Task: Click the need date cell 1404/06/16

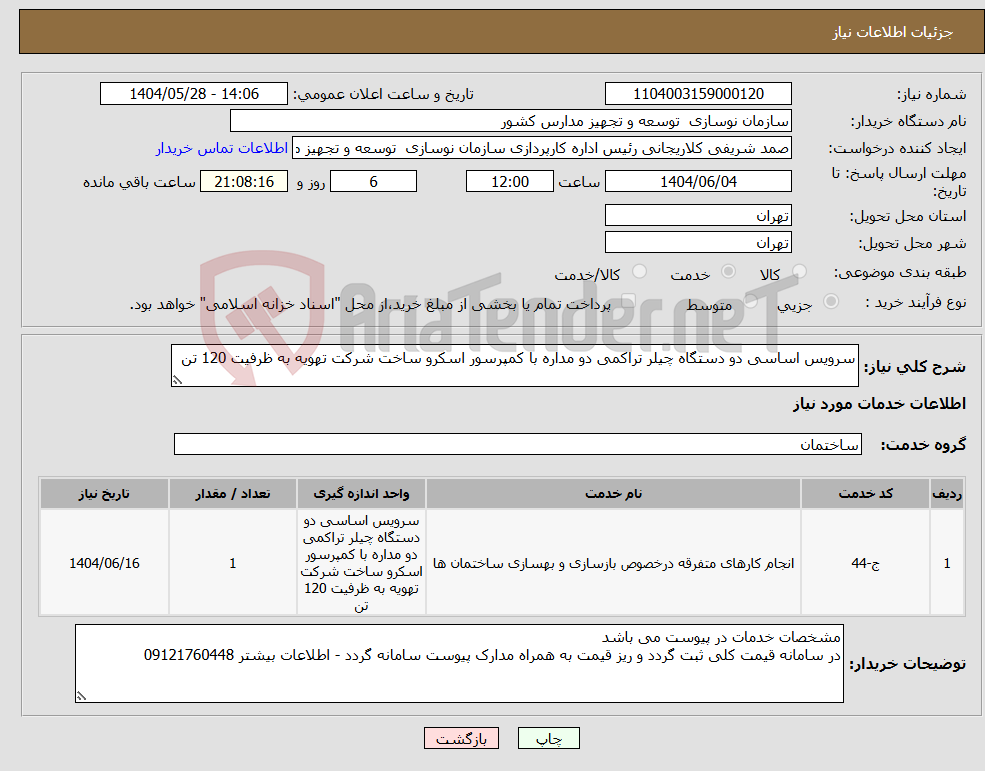Action: pyautogui.click(x=104, y=563)
